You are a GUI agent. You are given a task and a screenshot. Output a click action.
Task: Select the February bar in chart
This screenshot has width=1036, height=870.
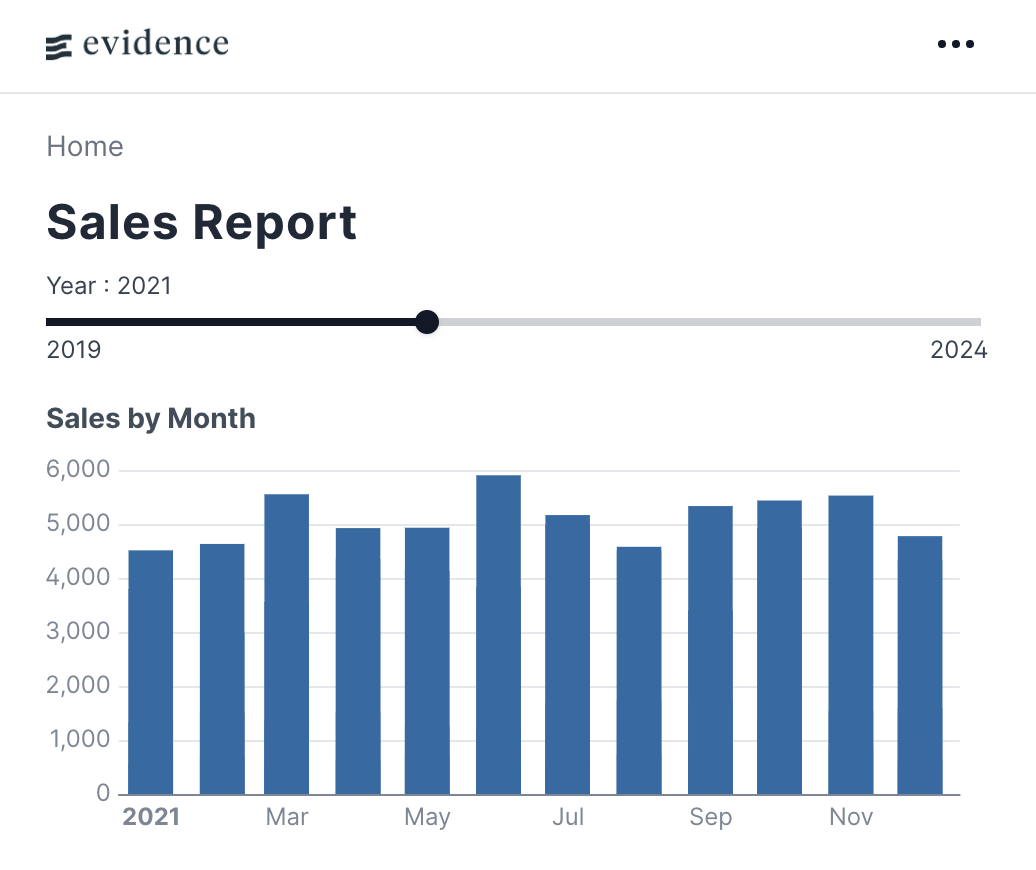(222, 669)
